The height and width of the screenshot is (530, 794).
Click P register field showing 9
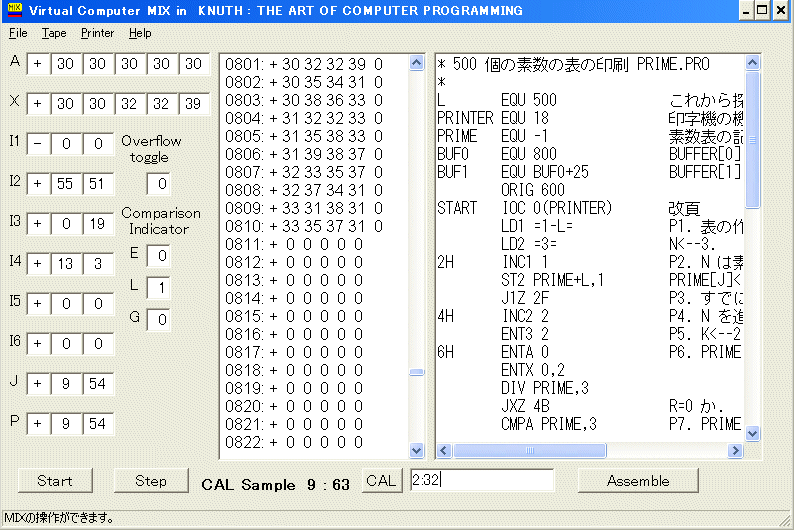click(65, 424)
